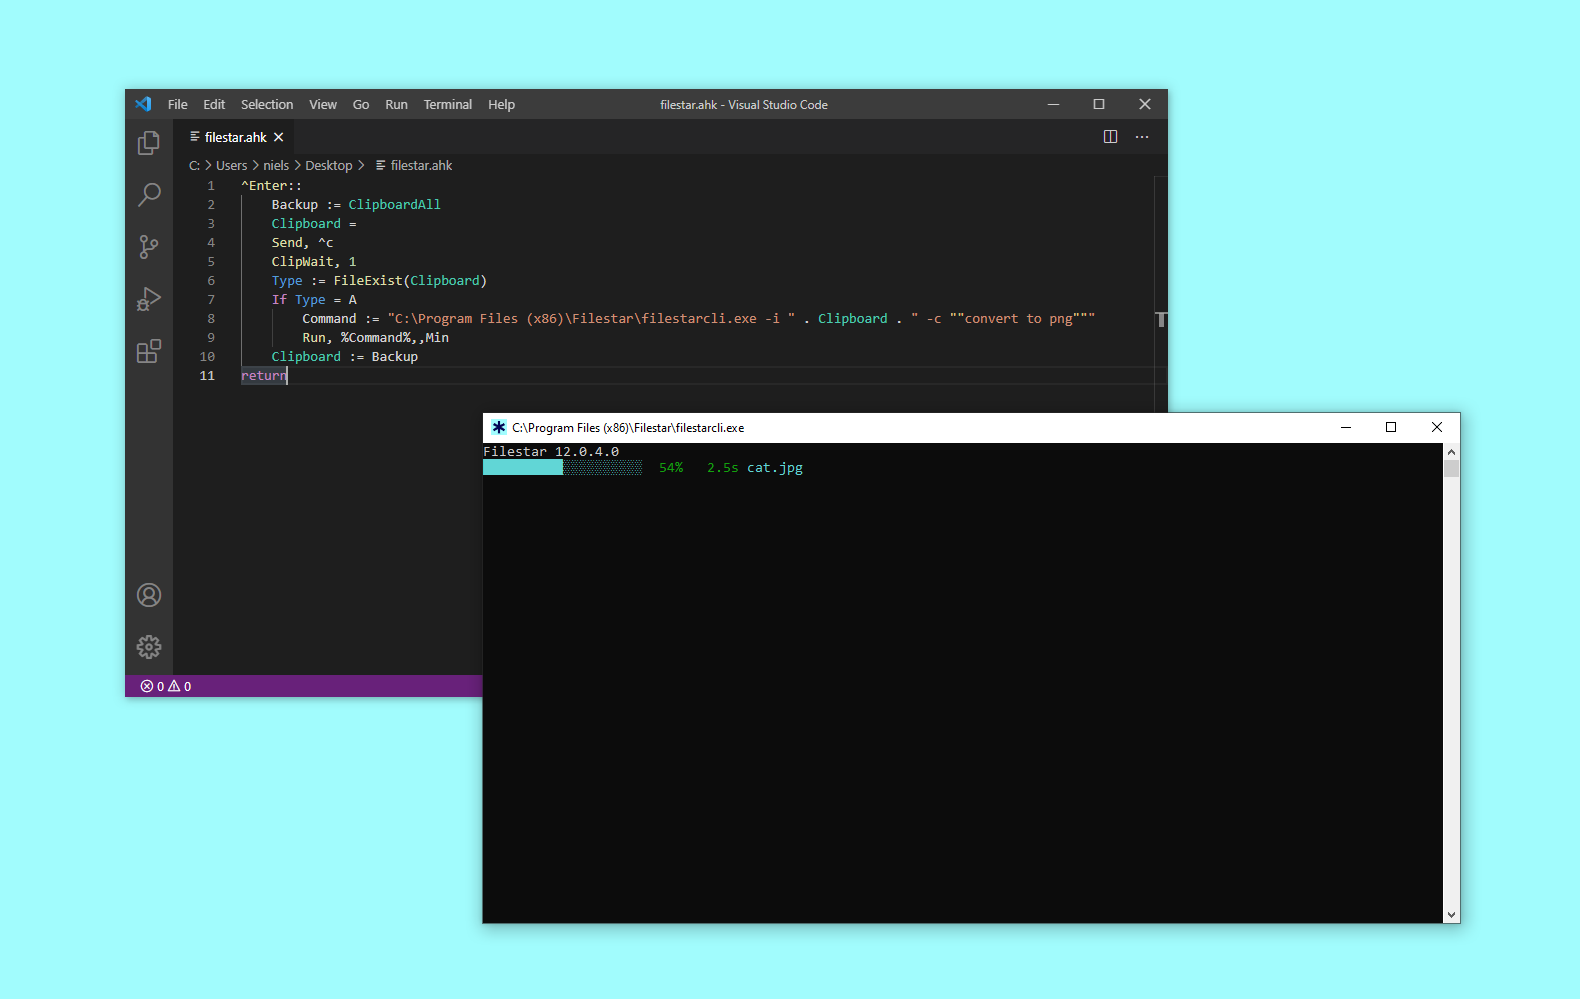
Task: Open the View menu
Action: [x=323, y=104]
